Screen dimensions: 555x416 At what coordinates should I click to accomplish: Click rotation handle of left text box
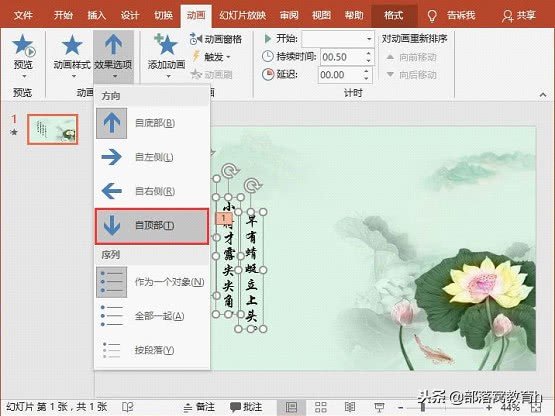pyautogui.click(x=230, y=171)
